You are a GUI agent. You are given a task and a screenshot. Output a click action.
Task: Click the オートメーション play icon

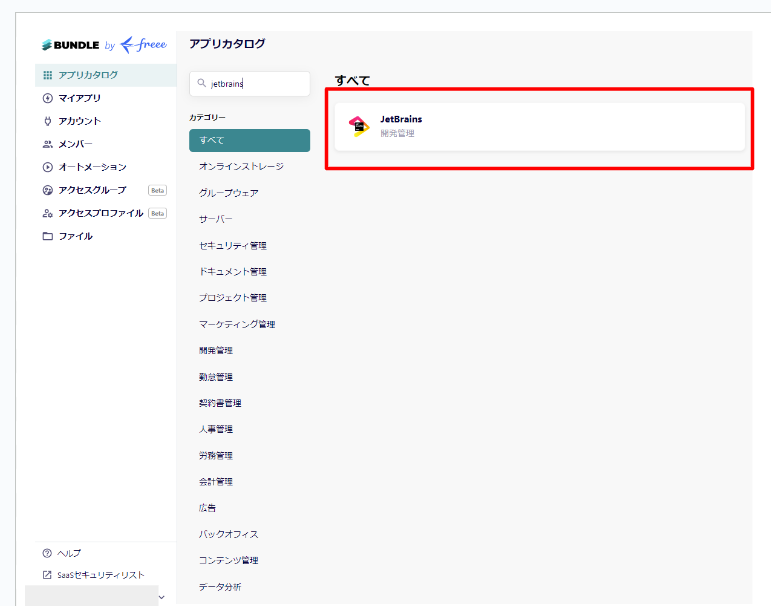48,167
